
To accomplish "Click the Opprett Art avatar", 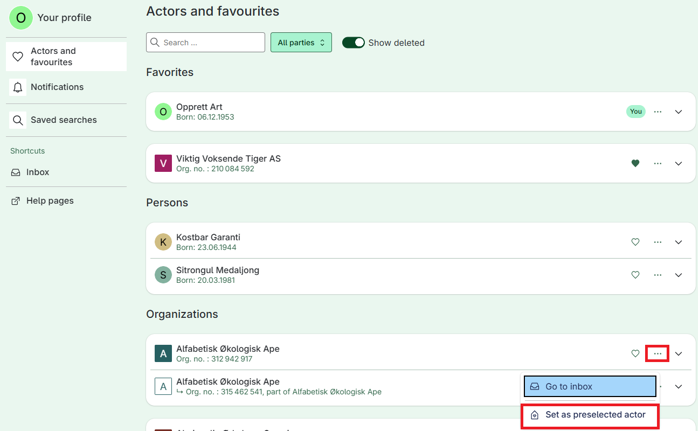I will click(163, 112).
